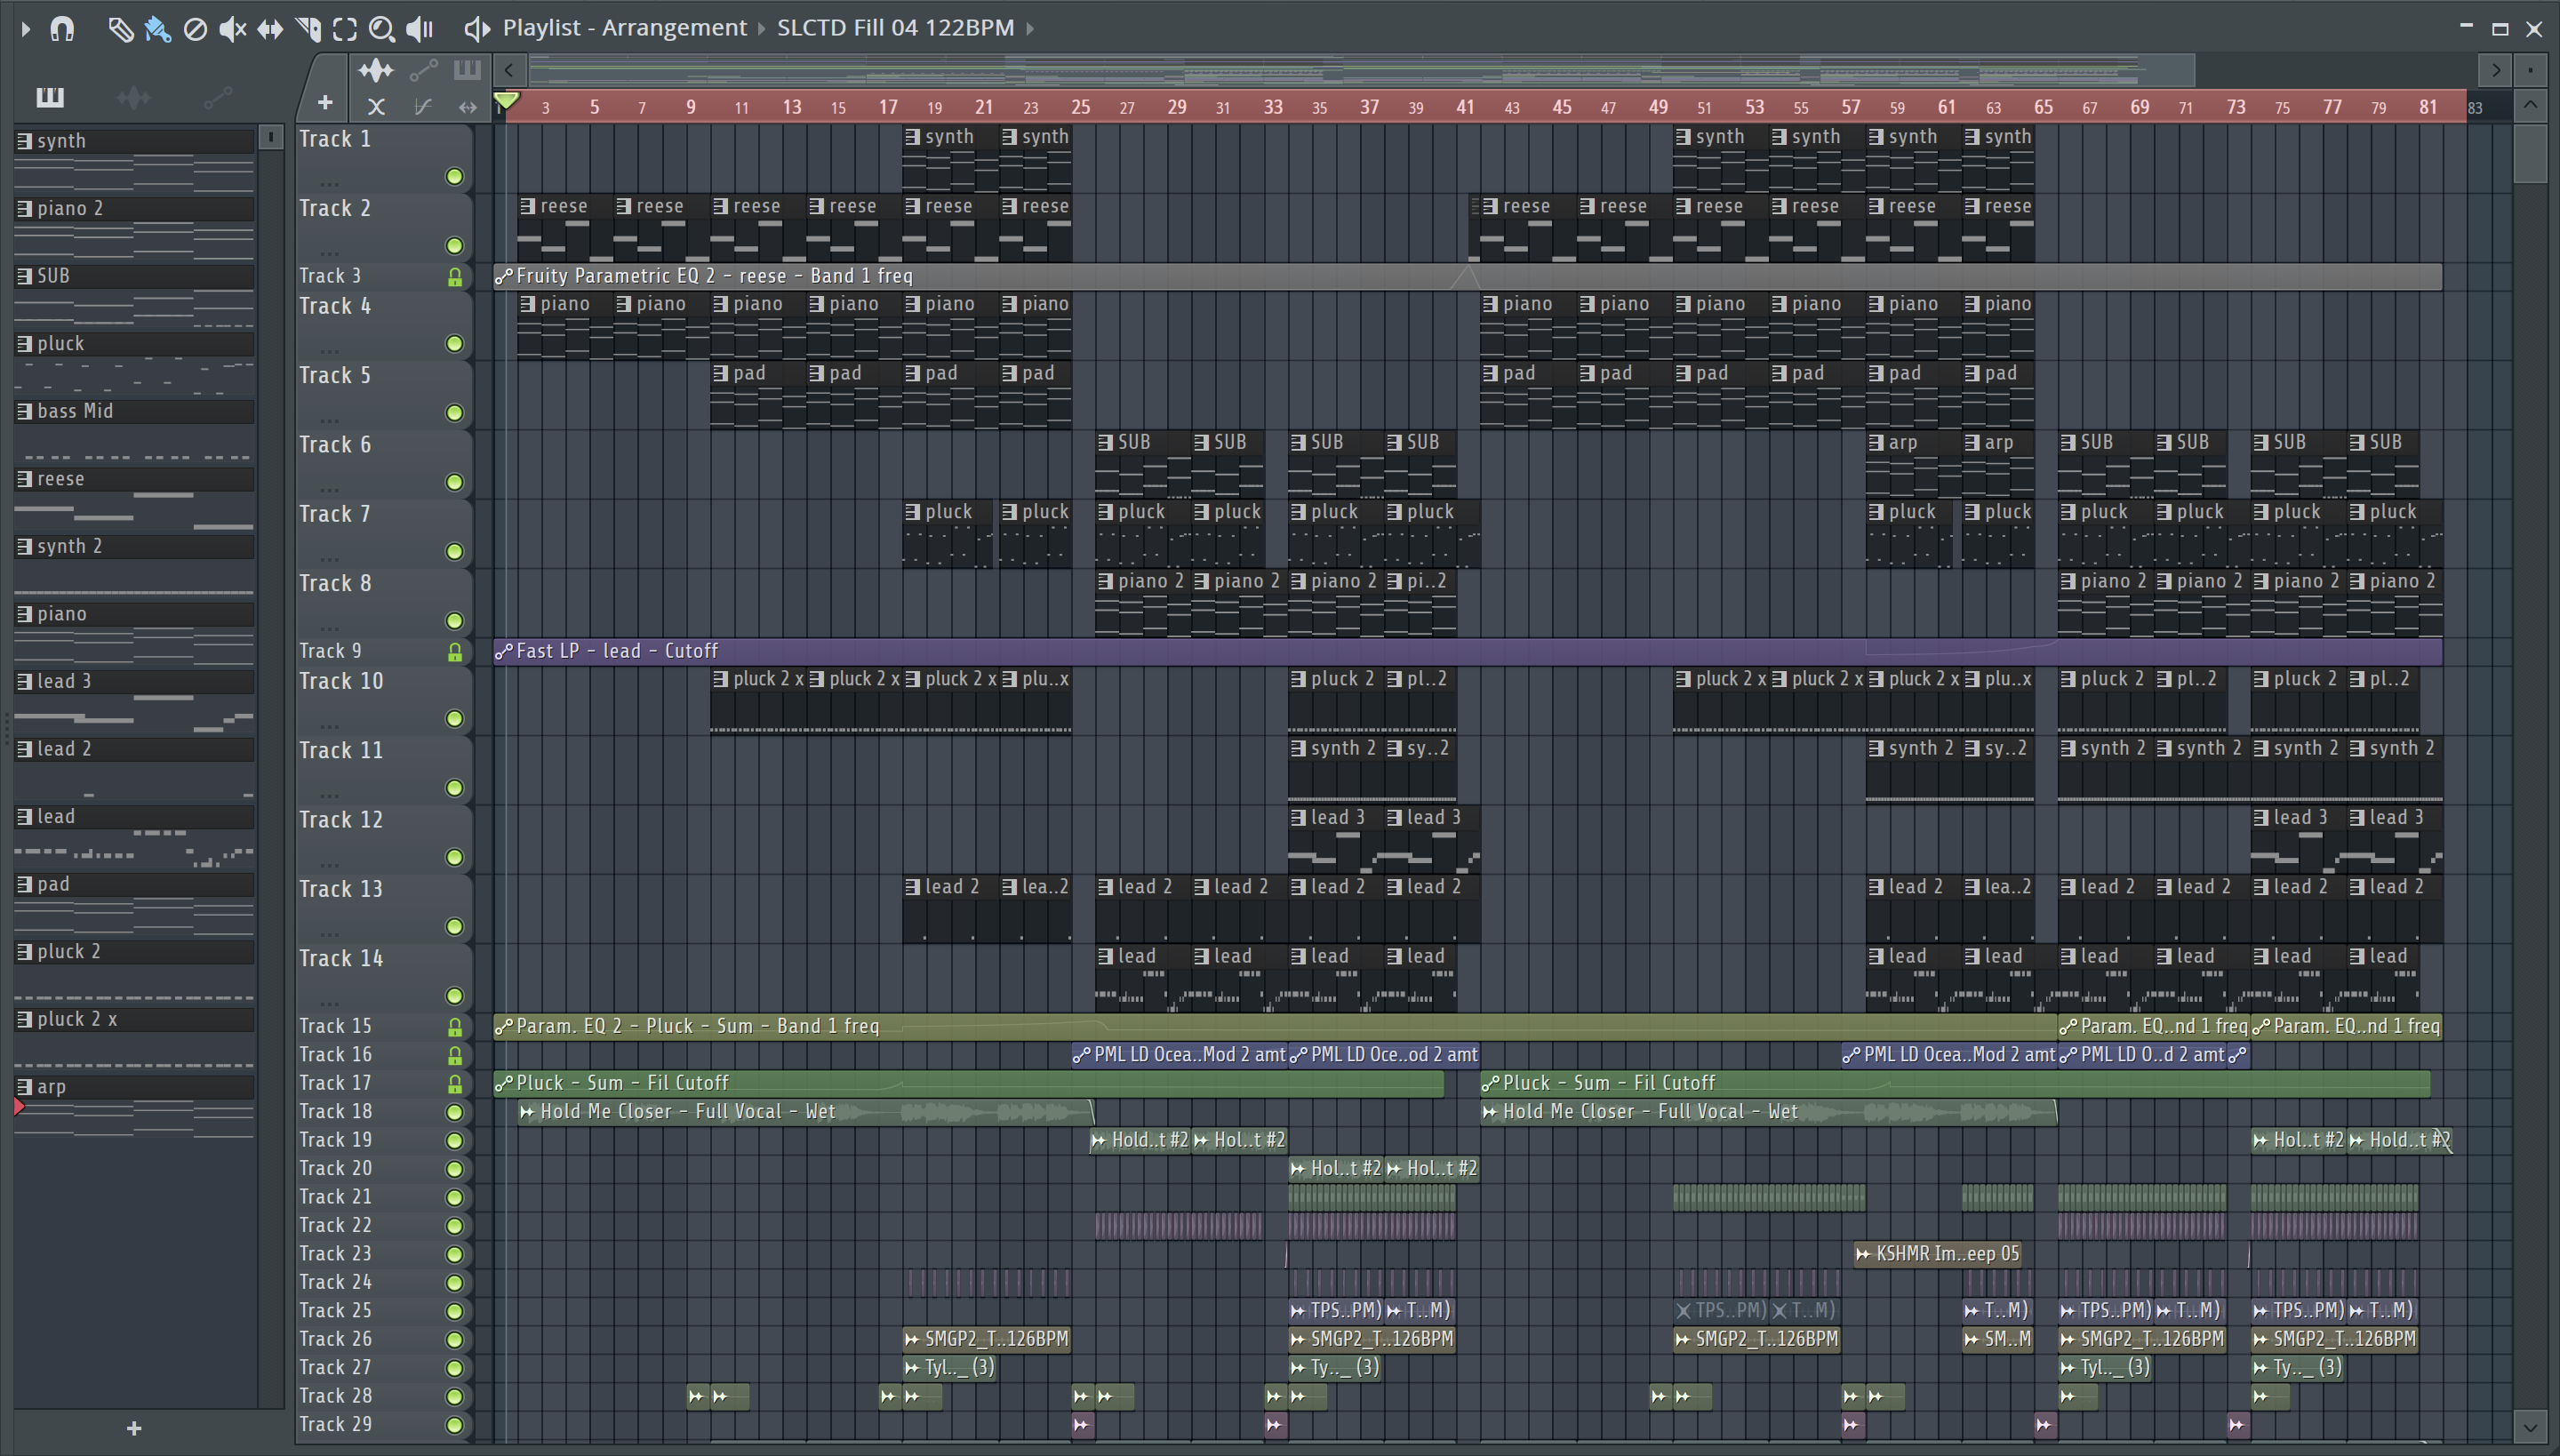Mute Track 7 with its green switch
2560x1456 pixels.
(454, 552)
